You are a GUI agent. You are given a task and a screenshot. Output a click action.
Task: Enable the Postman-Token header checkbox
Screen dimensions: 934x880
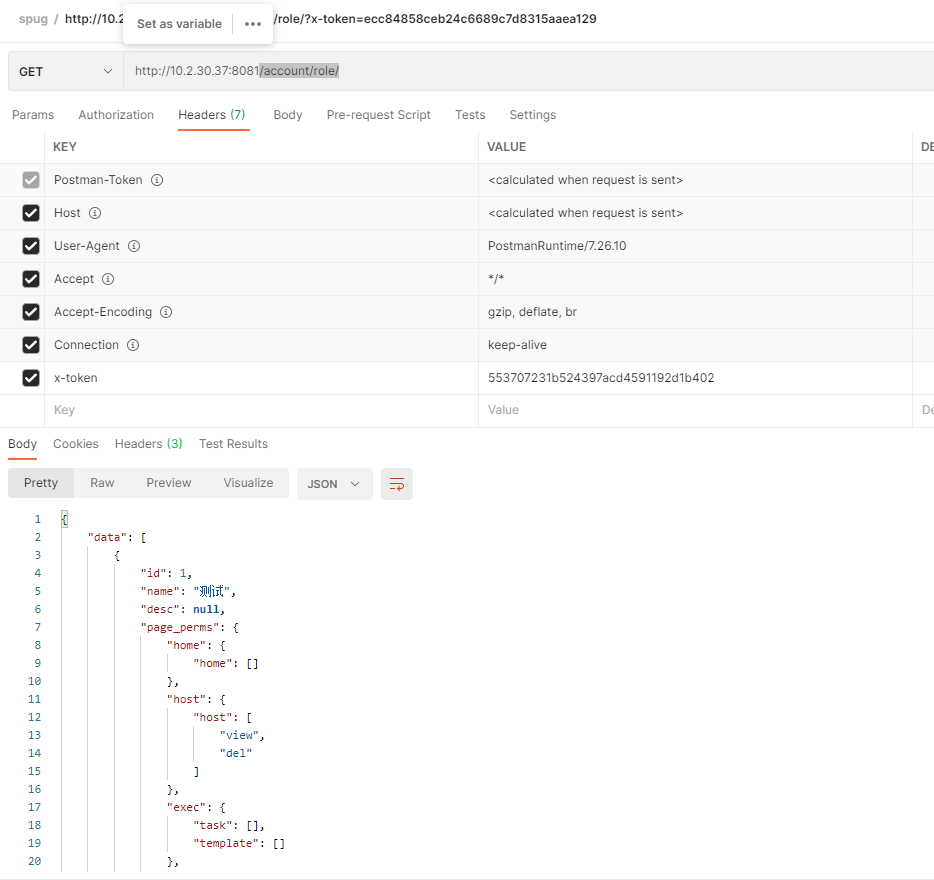(x=30, y=180)
